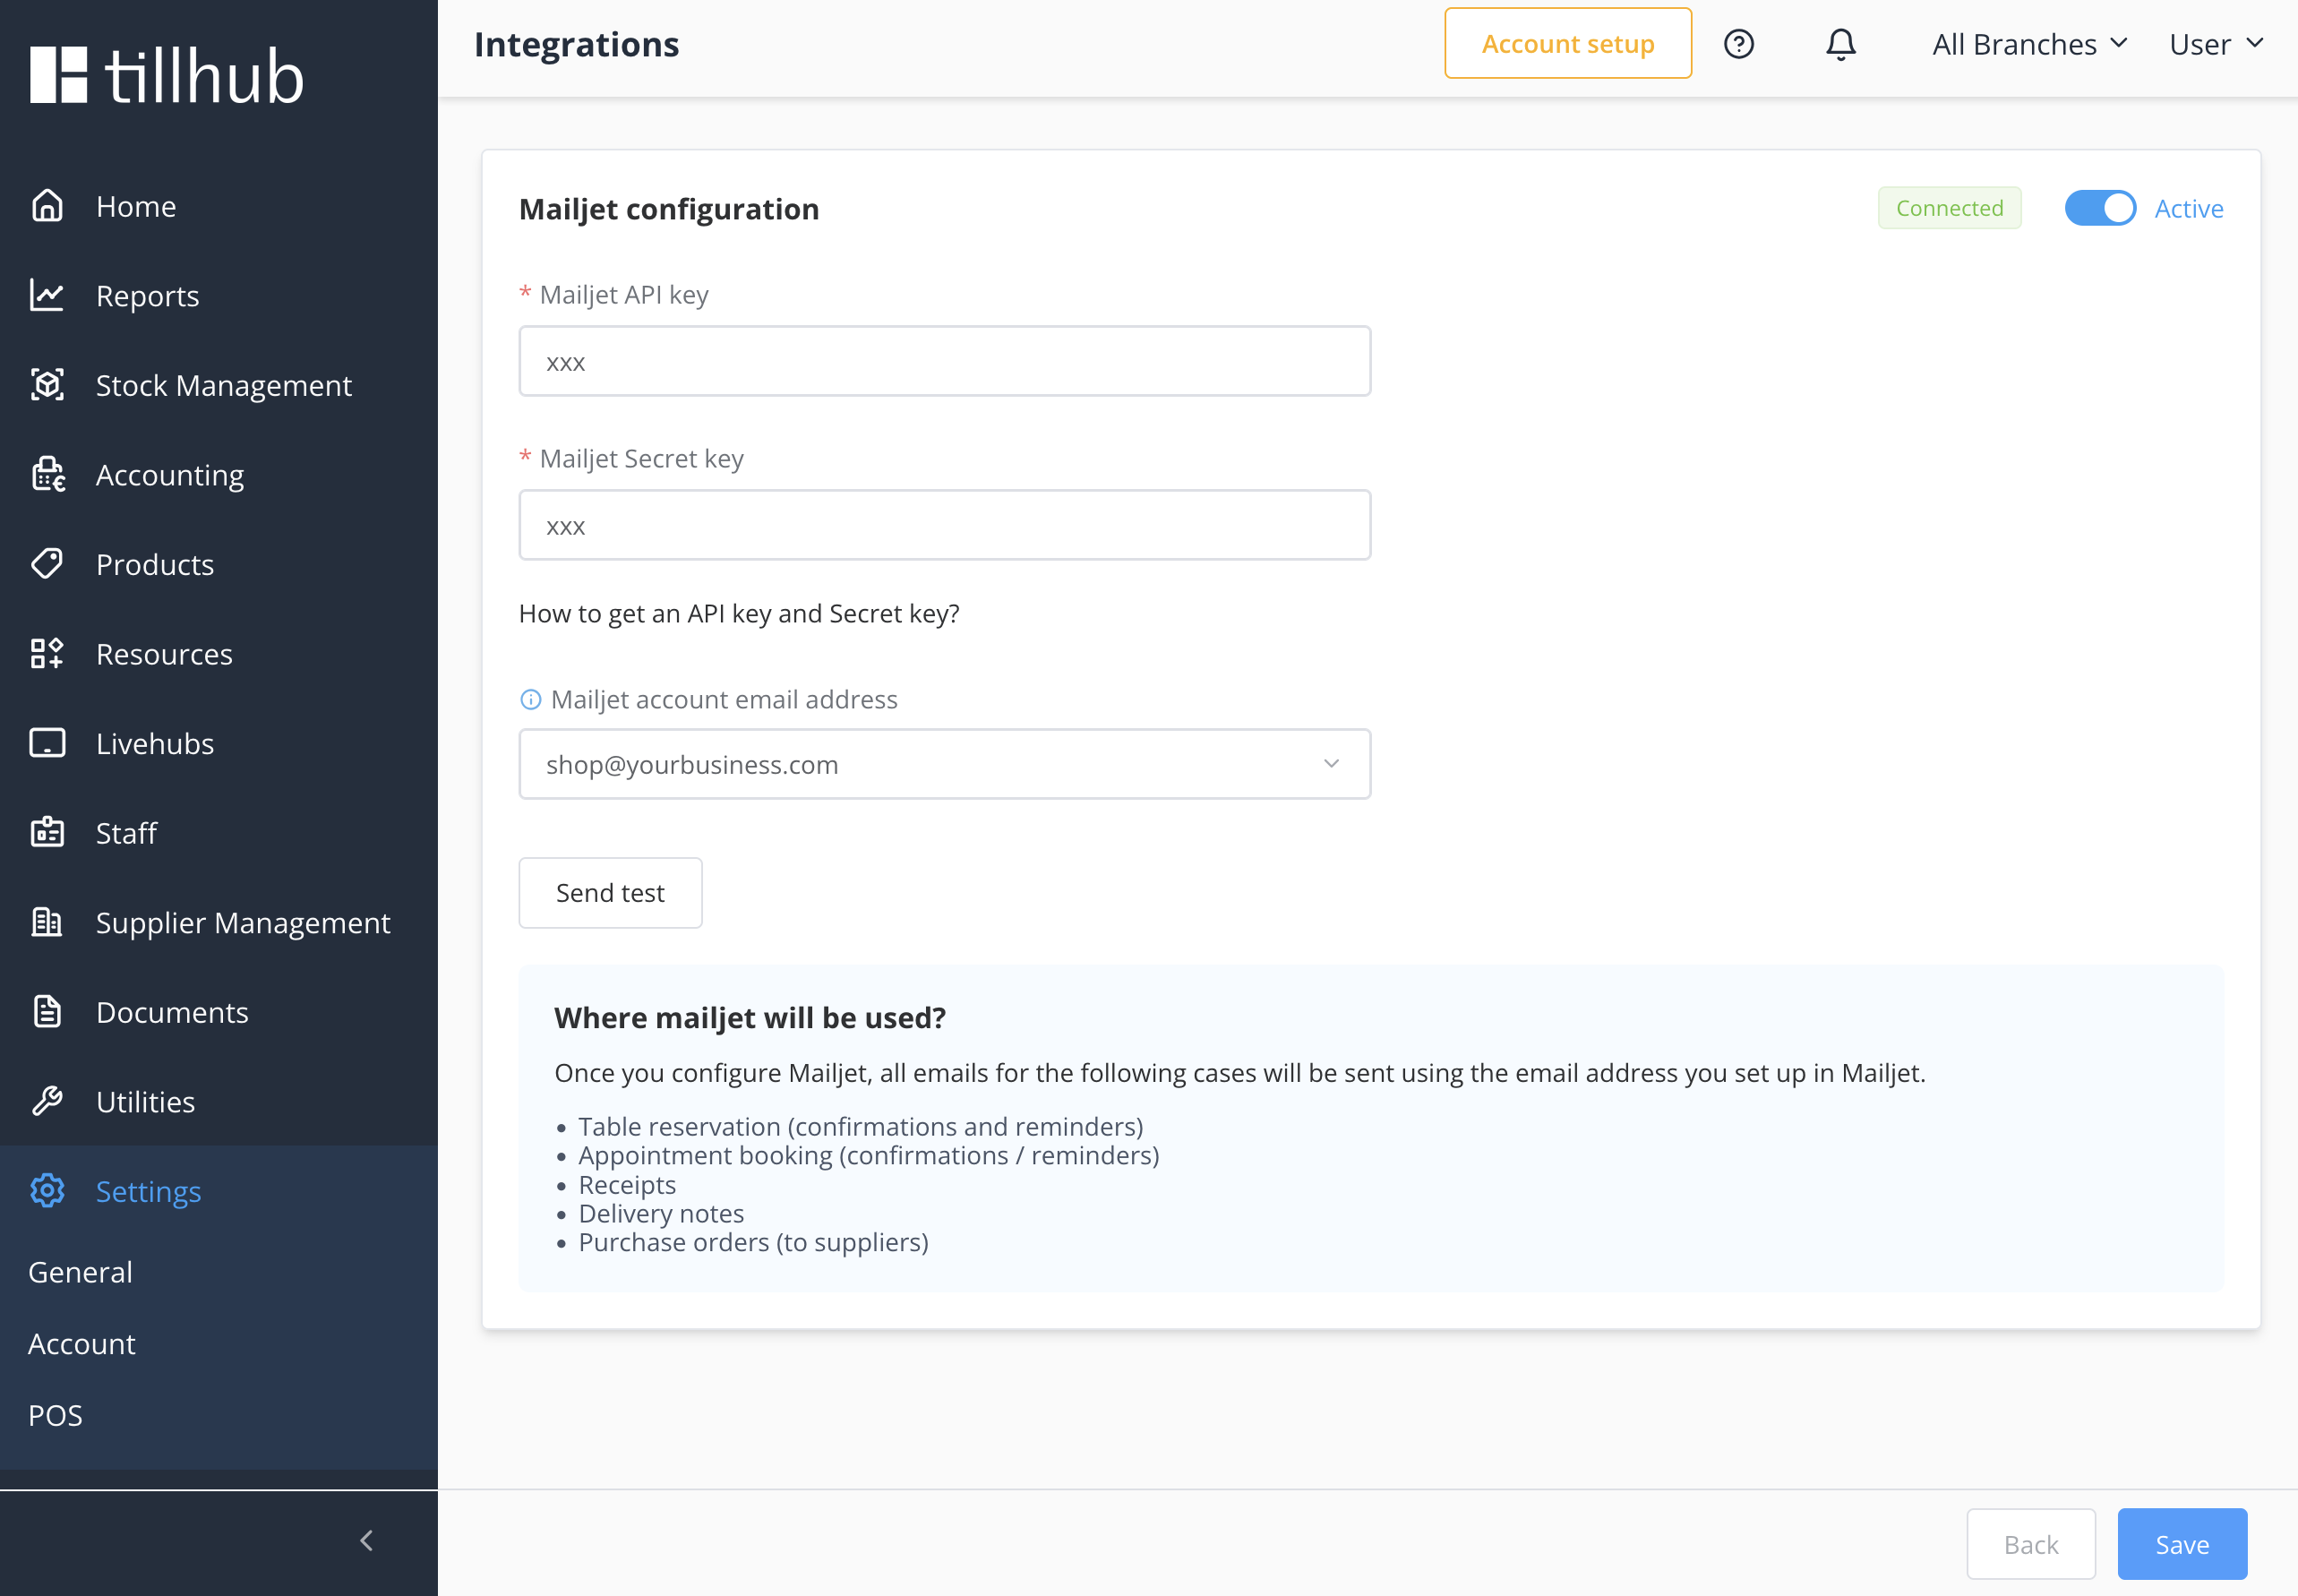Viewport: 2298px width, 1596px height.
Task: Expand the All Branches dropdown
Action: (x=2028, y=44)
